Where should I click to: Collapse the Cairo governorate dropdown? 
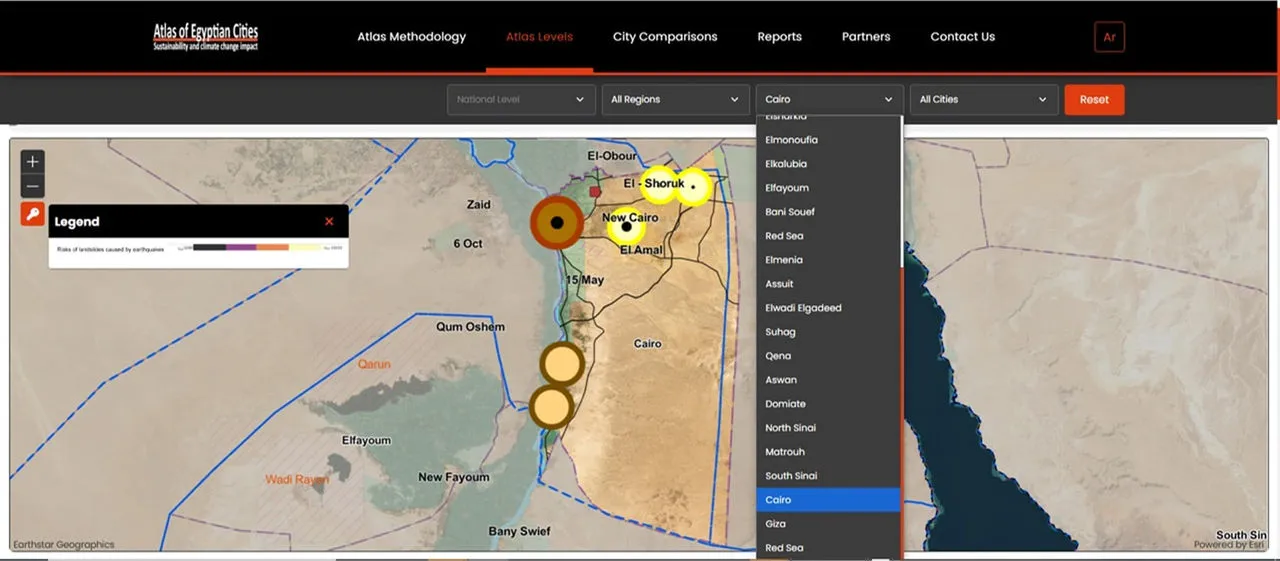point(829,100)
